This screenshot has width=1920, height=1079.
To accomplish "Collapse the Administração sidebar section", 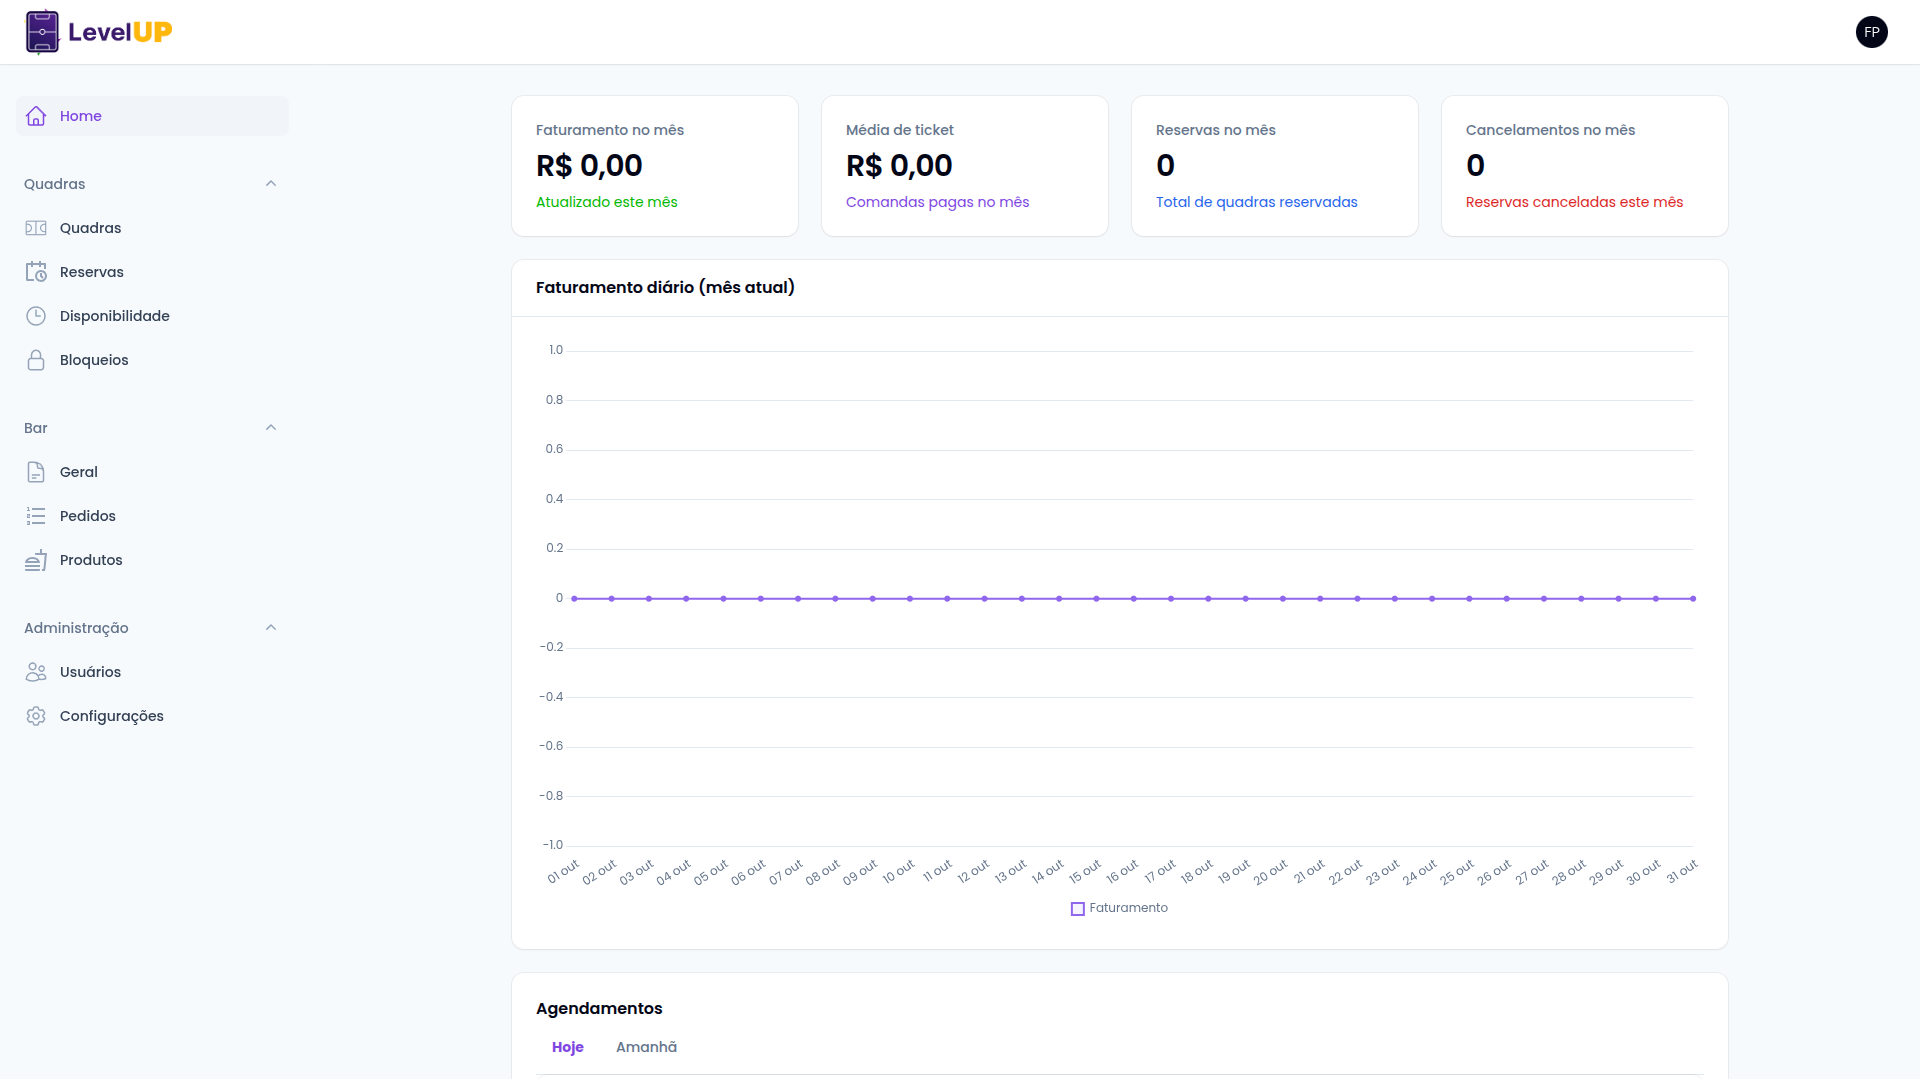I will [270, 628].
